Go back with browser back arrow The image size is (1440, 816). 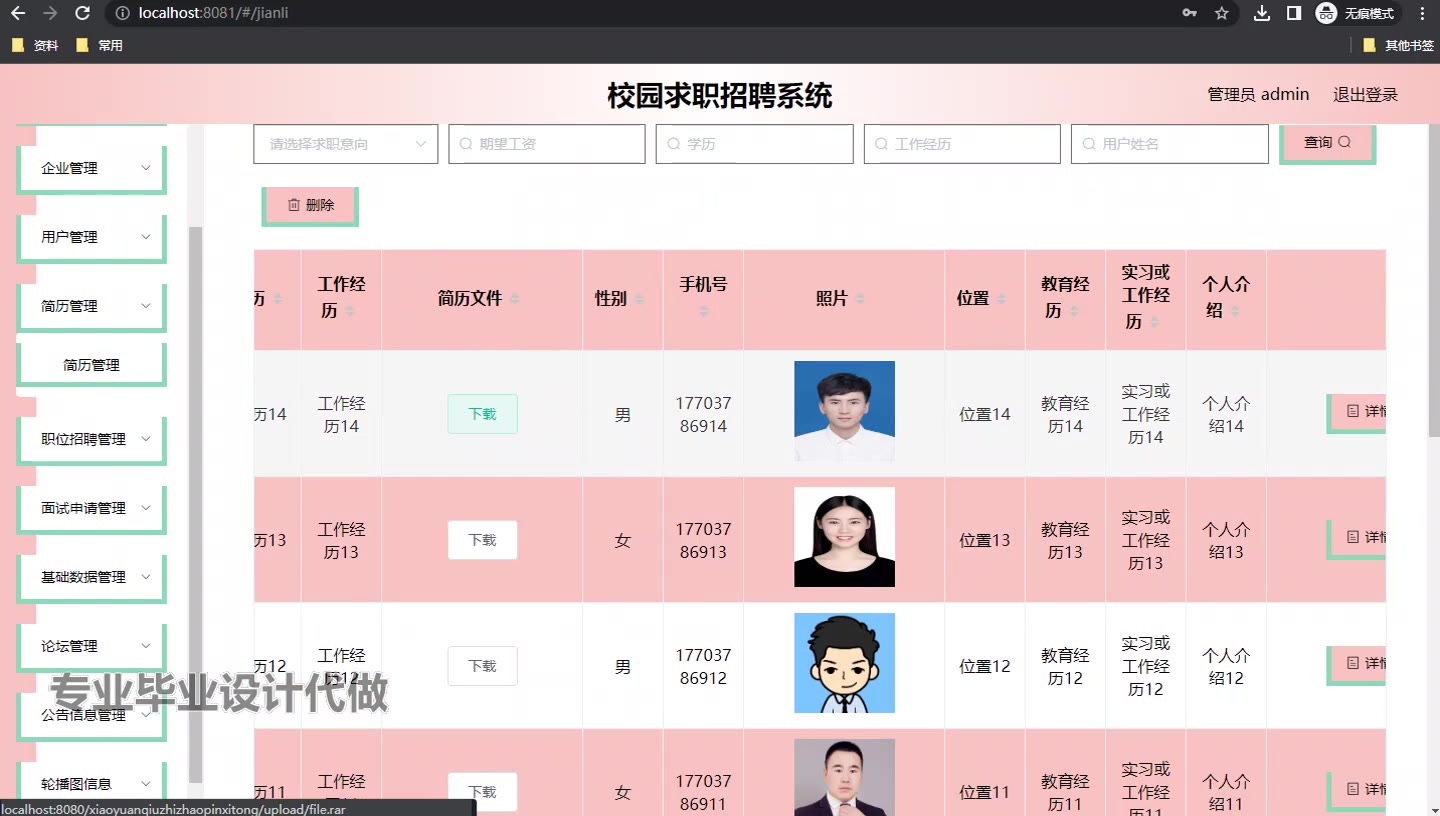click(x=17, y=13)
